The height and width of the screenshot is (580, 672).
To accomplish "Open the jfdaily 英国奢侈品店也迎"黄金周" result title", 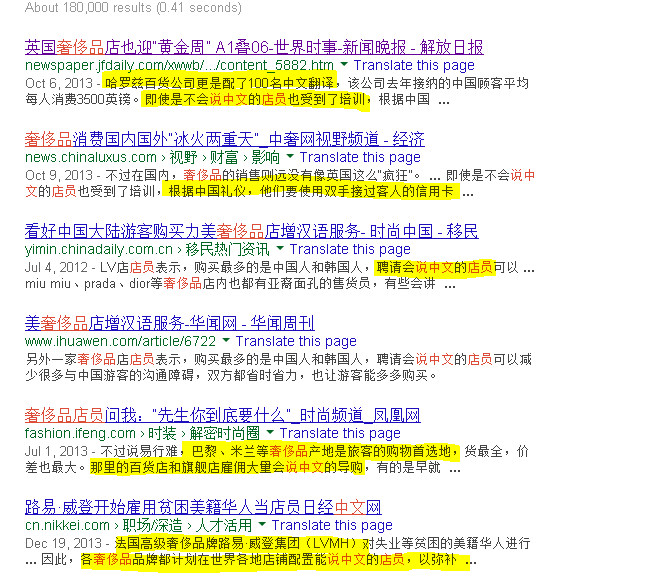I will 254,47.
